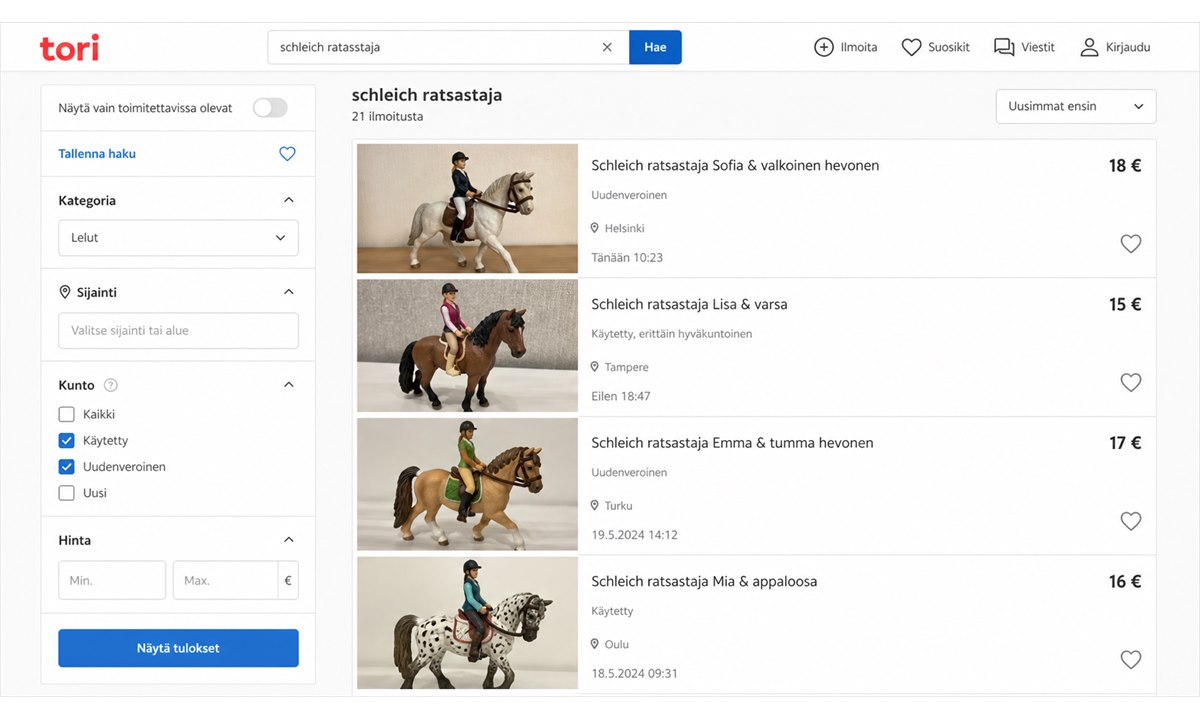Click the Kirjaudu header text

pos(1128,47)
